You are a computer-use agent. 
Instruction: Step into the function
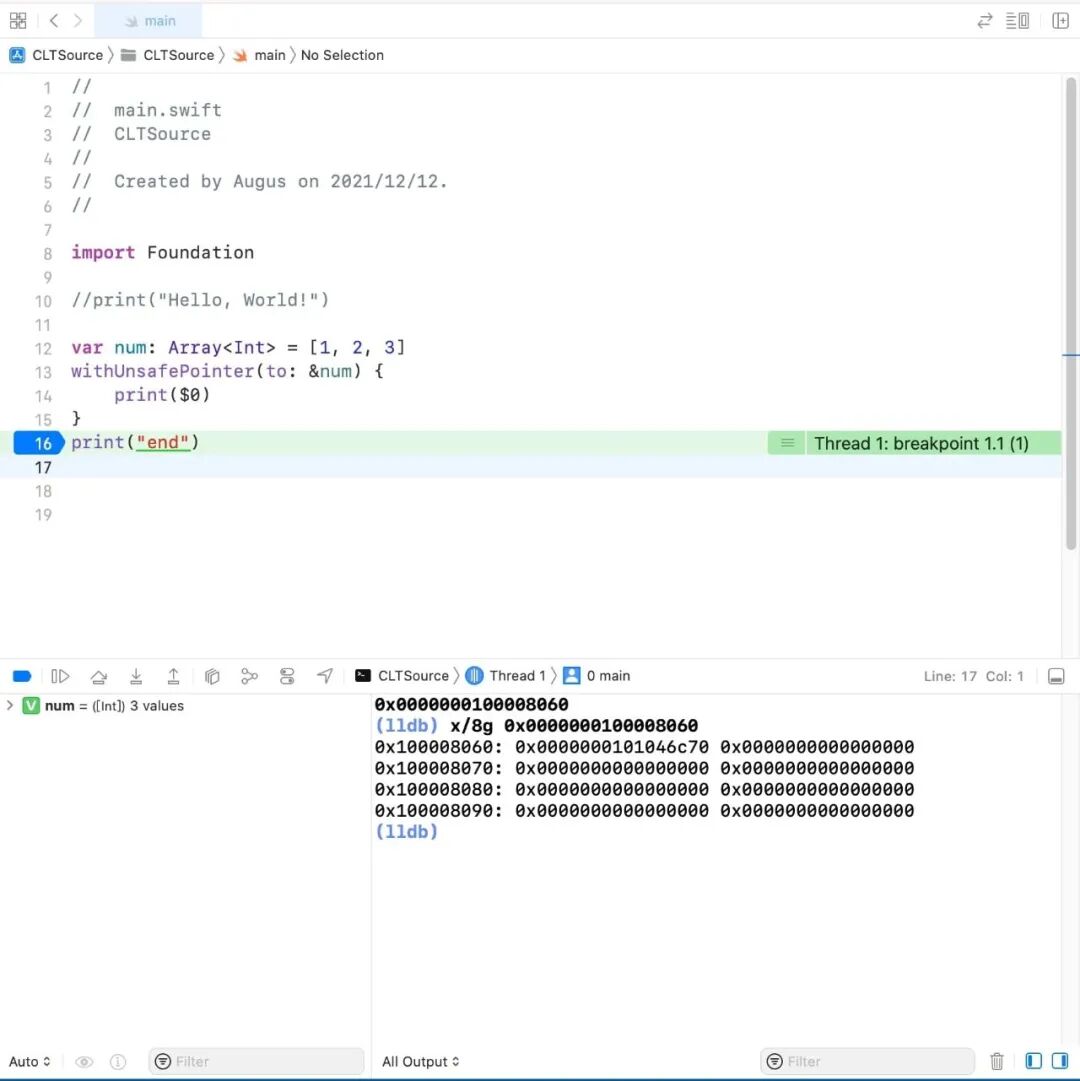pyautogui.click(x=136, y=676)
